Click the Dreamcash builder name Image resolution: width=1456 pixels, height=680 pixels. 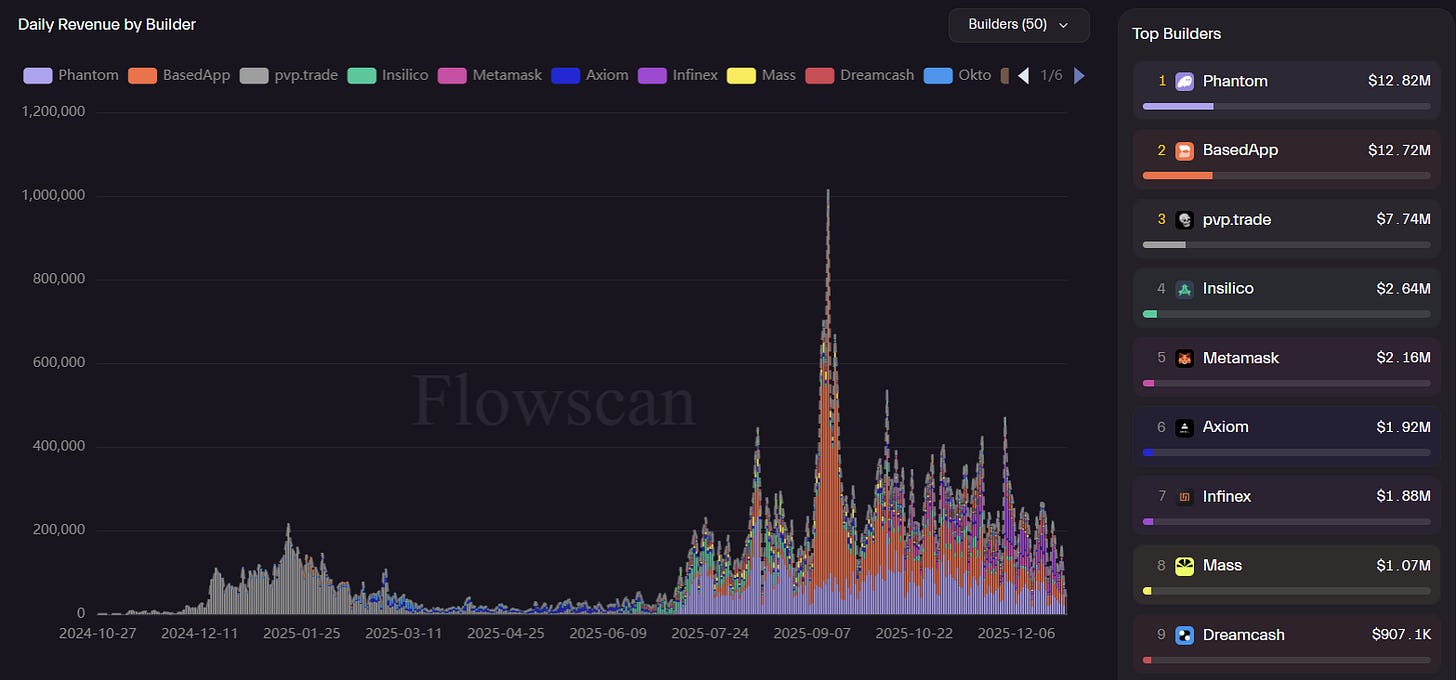1244,634
